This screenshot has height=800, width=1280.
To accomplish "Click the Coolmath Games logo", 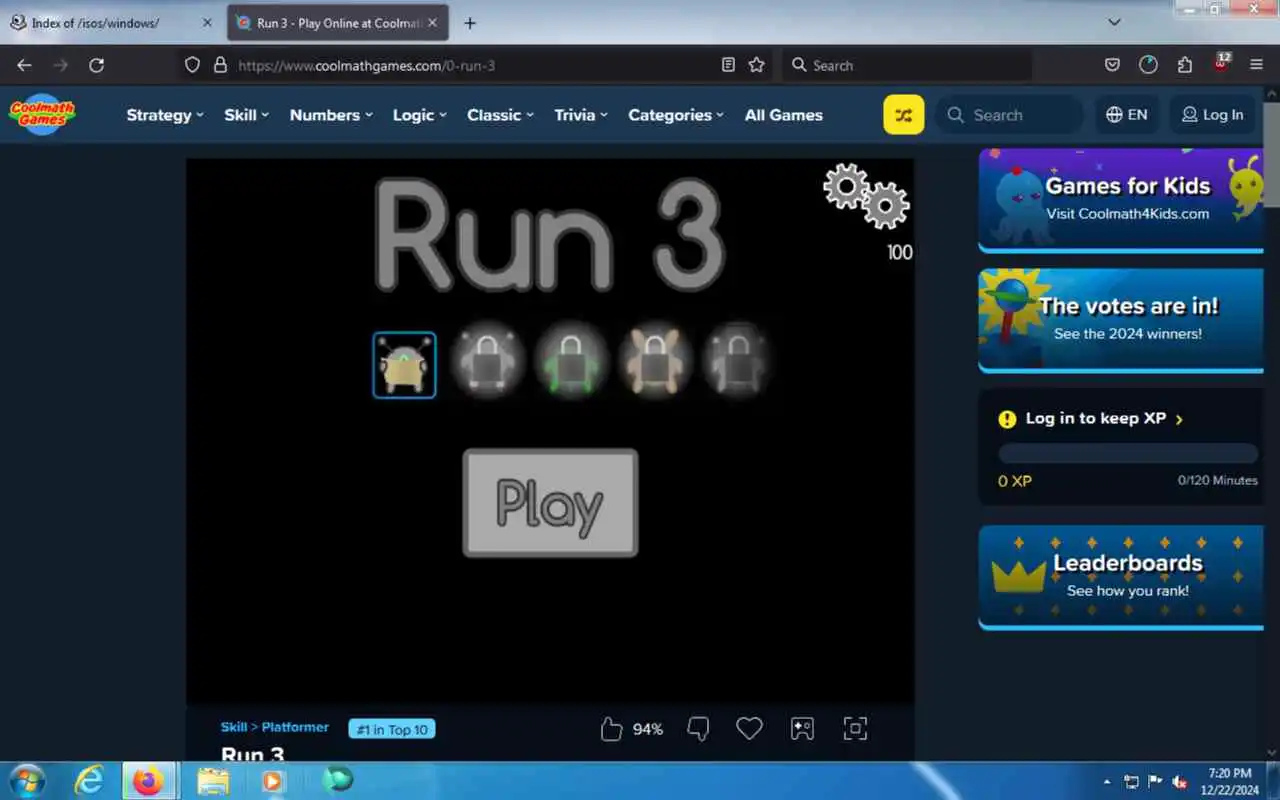I will click(43, 114).
